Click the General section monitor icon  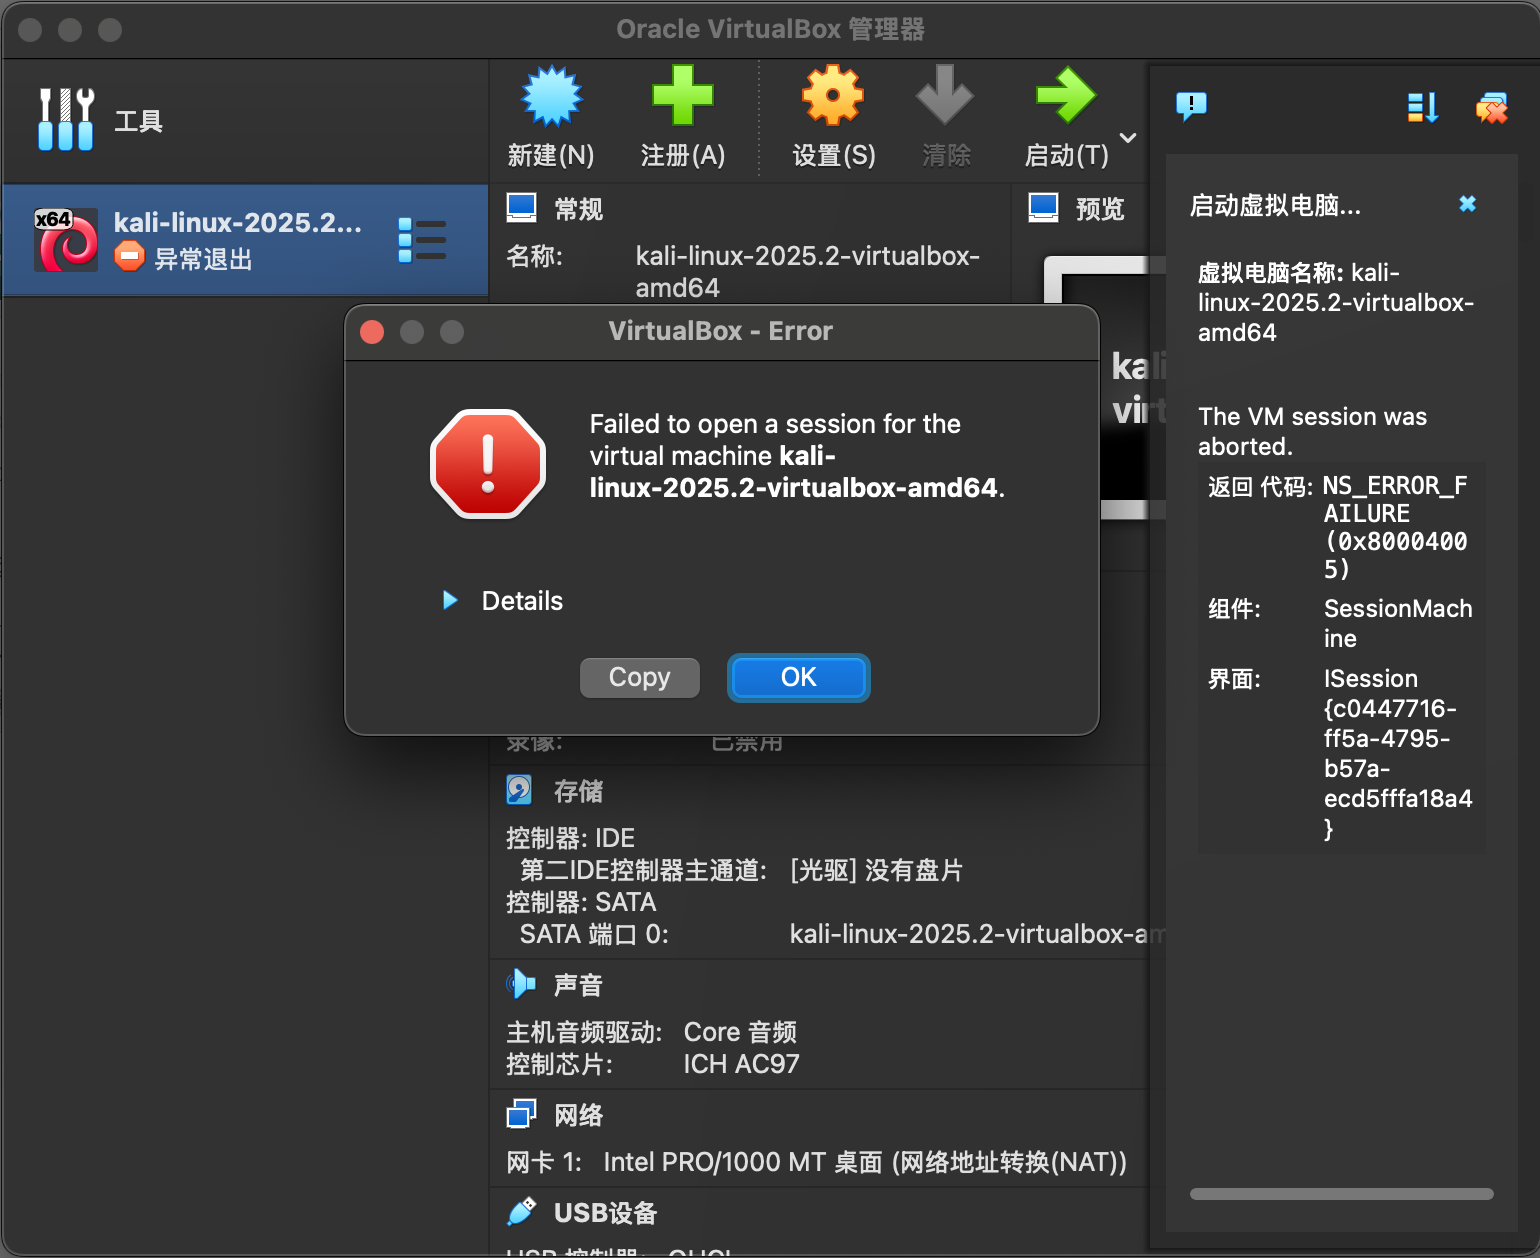pos(521,207)
